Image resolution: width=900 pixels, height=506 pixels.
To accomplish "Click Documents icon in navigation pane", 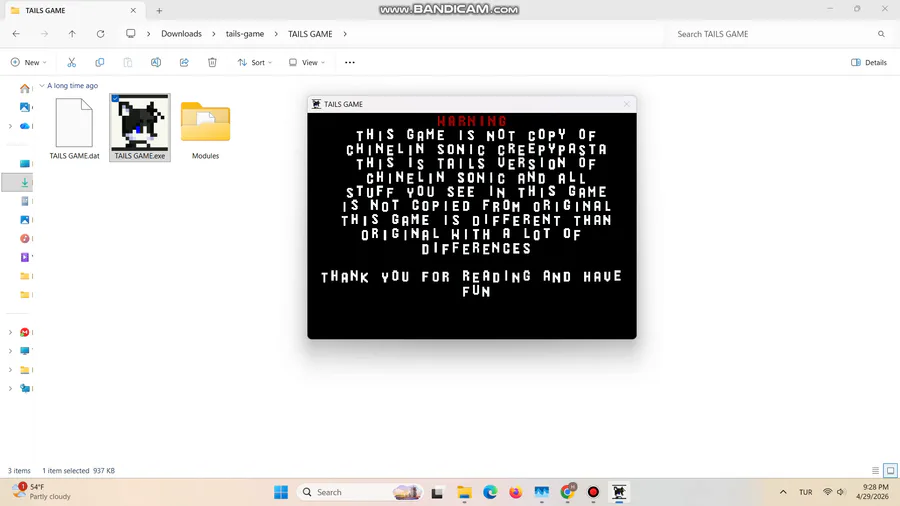I will click(25, 201).
